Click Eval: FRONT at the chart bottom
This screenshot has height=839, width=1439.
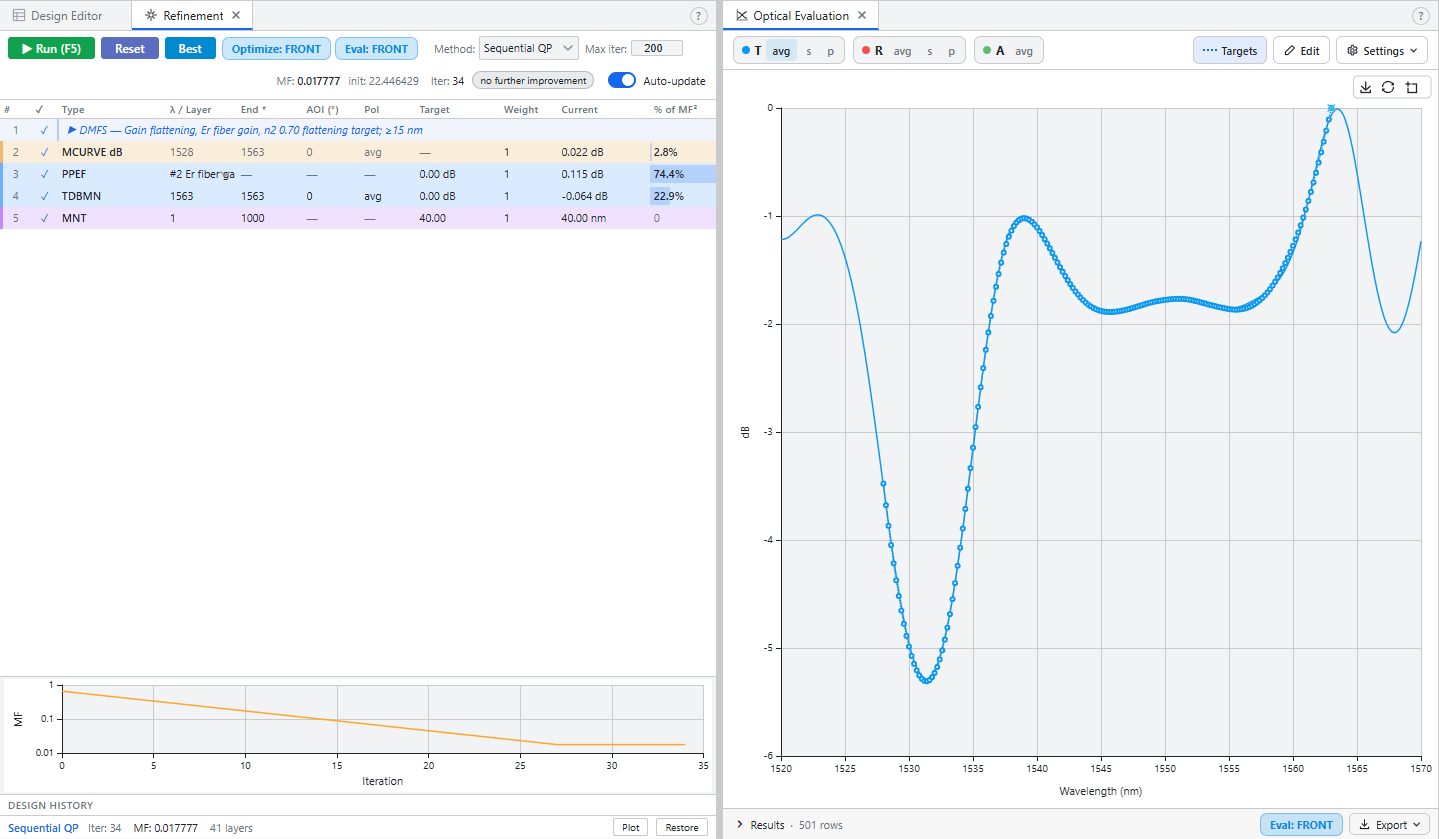[1301, 825]
